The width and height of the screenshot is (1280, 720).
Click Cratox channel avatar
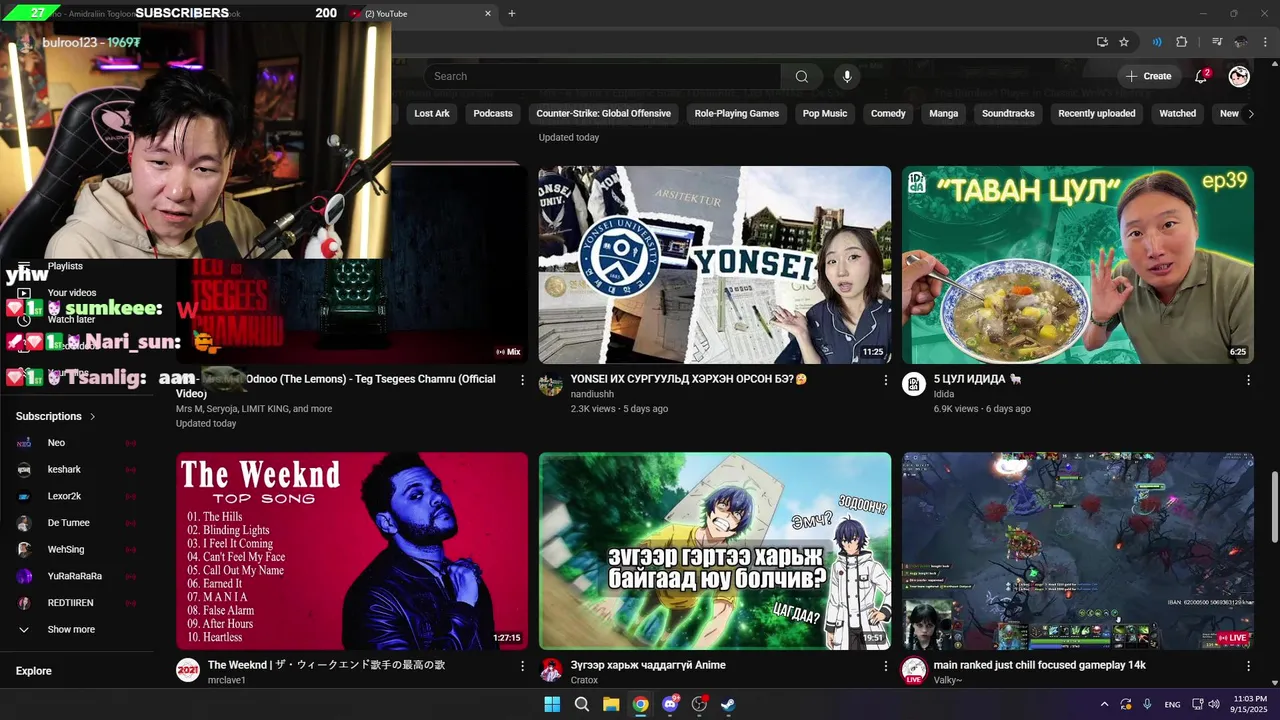[551, 671]
